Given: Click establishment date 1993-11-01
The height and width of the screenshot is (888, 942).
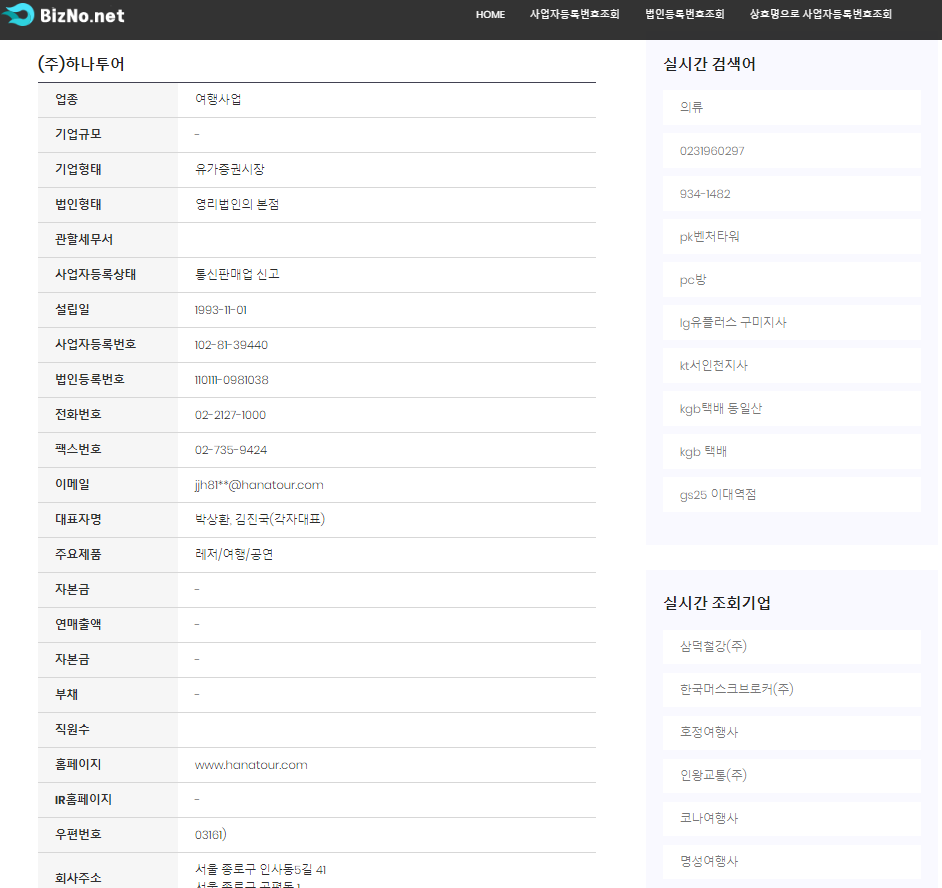Looking at the screenshot, I should [x=220, y=310].
